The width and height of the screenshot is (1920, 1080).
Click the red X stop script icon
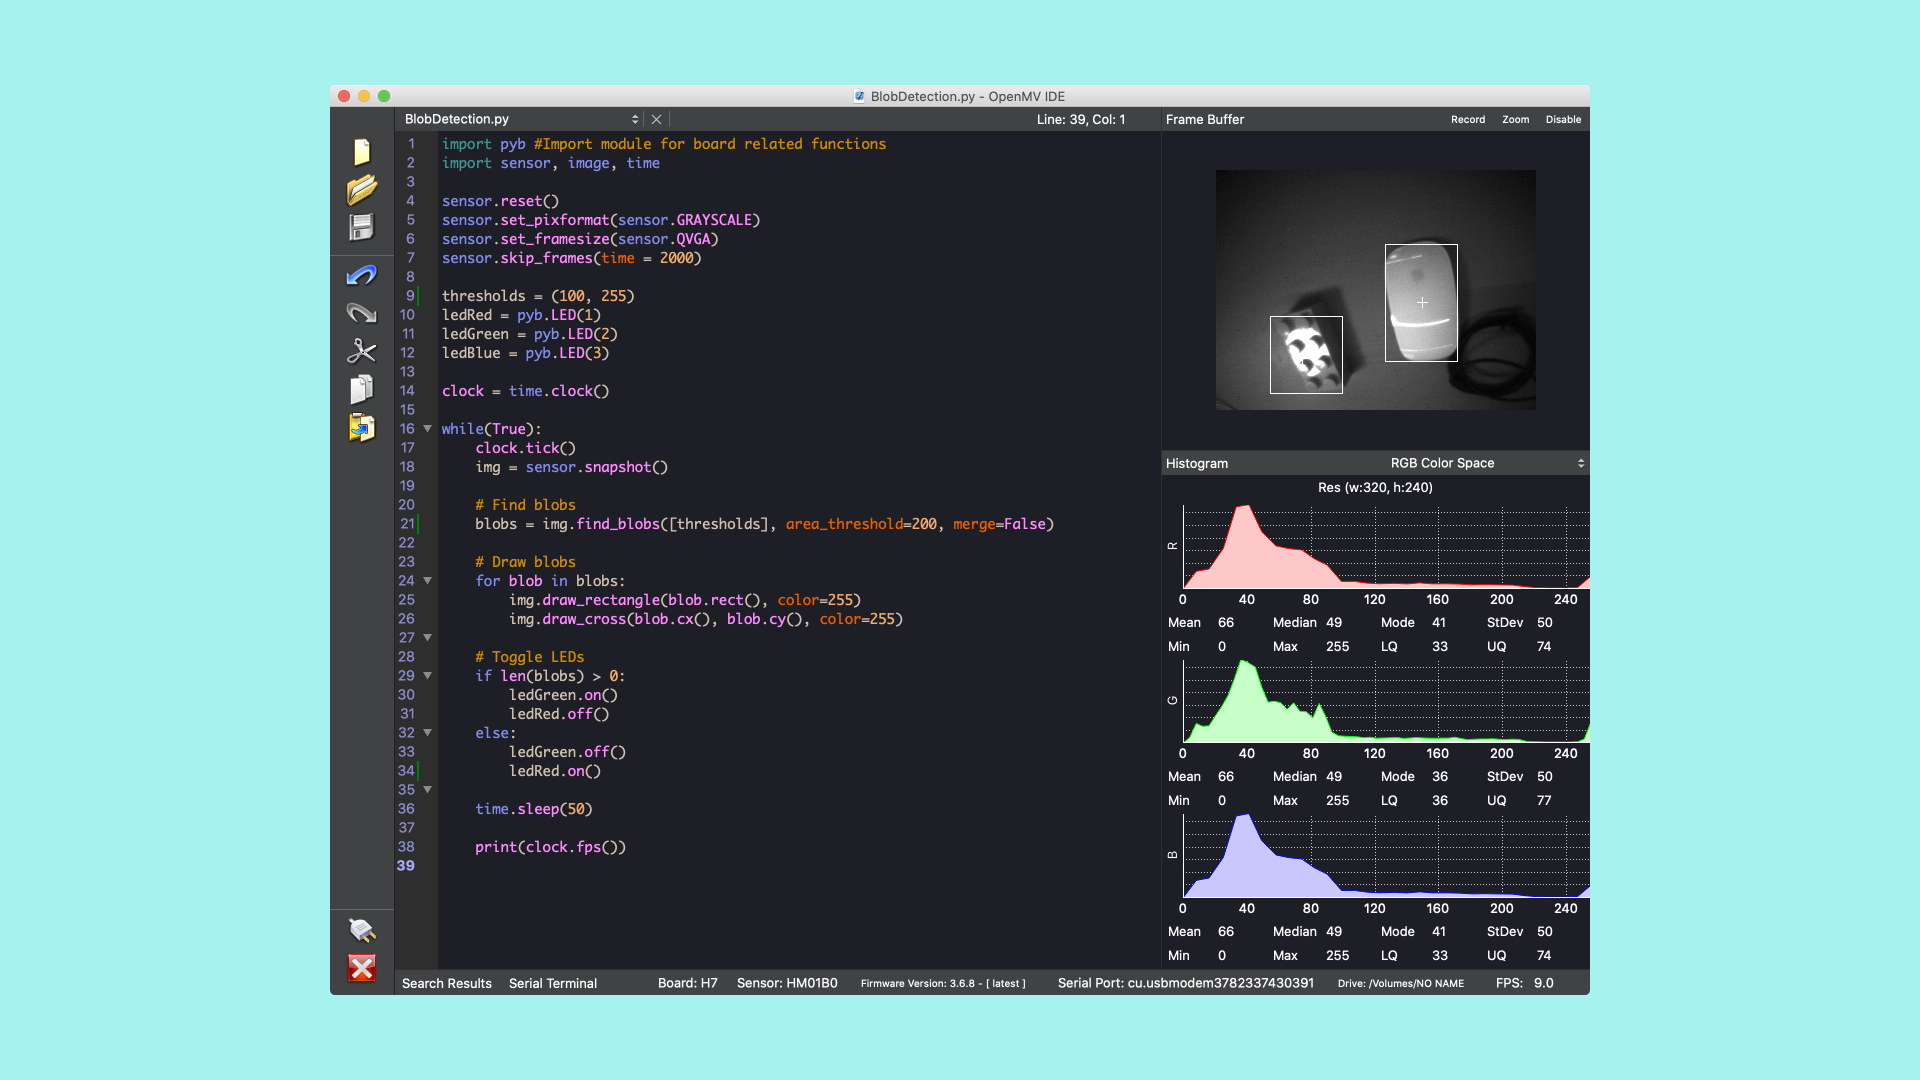[x=361, y=968]
